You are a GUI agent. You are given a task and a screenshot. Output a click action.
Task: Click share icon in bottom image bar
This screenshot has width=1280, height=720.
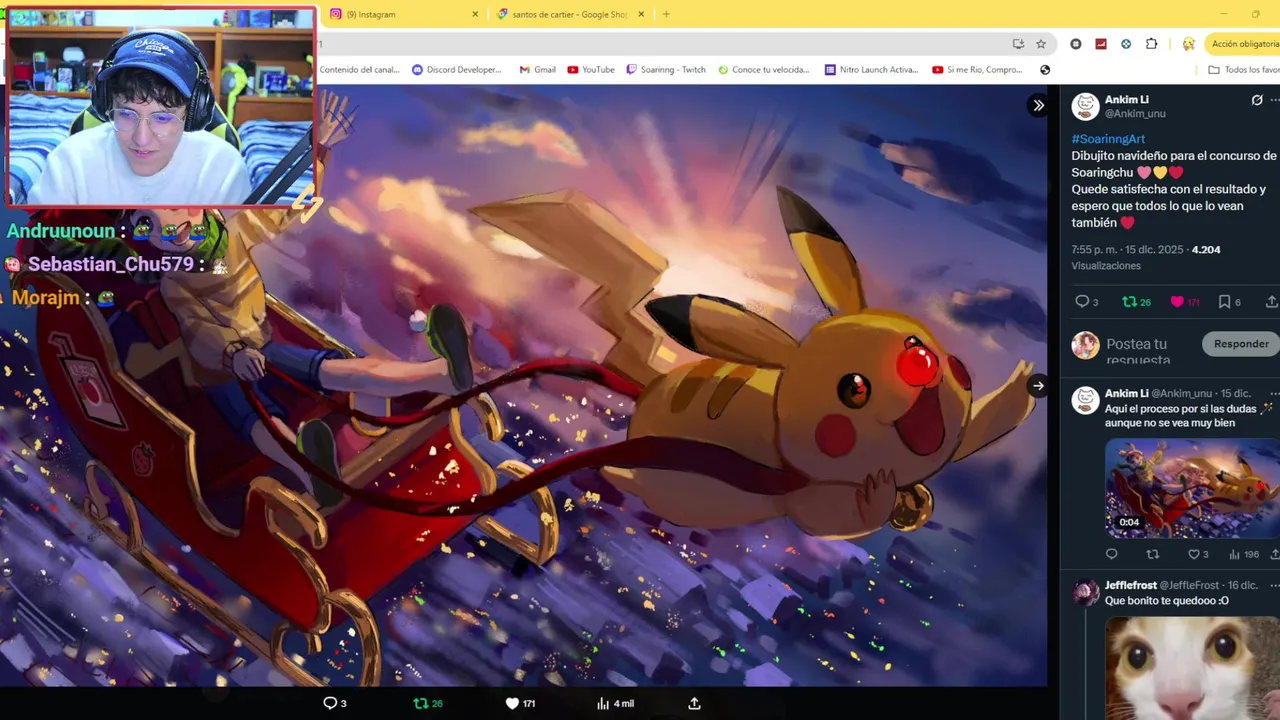point(694,704)
